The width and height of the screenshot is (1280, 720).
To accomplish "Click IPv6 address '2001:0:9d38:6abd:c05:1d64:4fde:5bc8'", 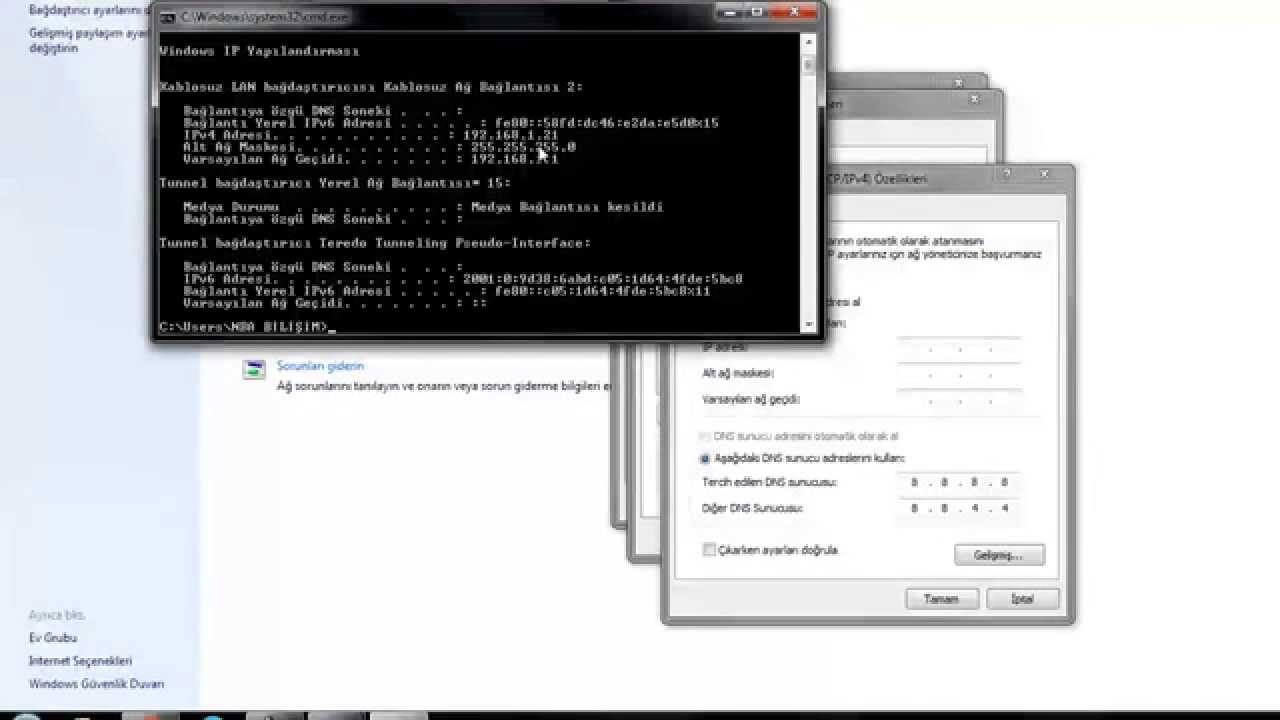I will pos(602,279).
